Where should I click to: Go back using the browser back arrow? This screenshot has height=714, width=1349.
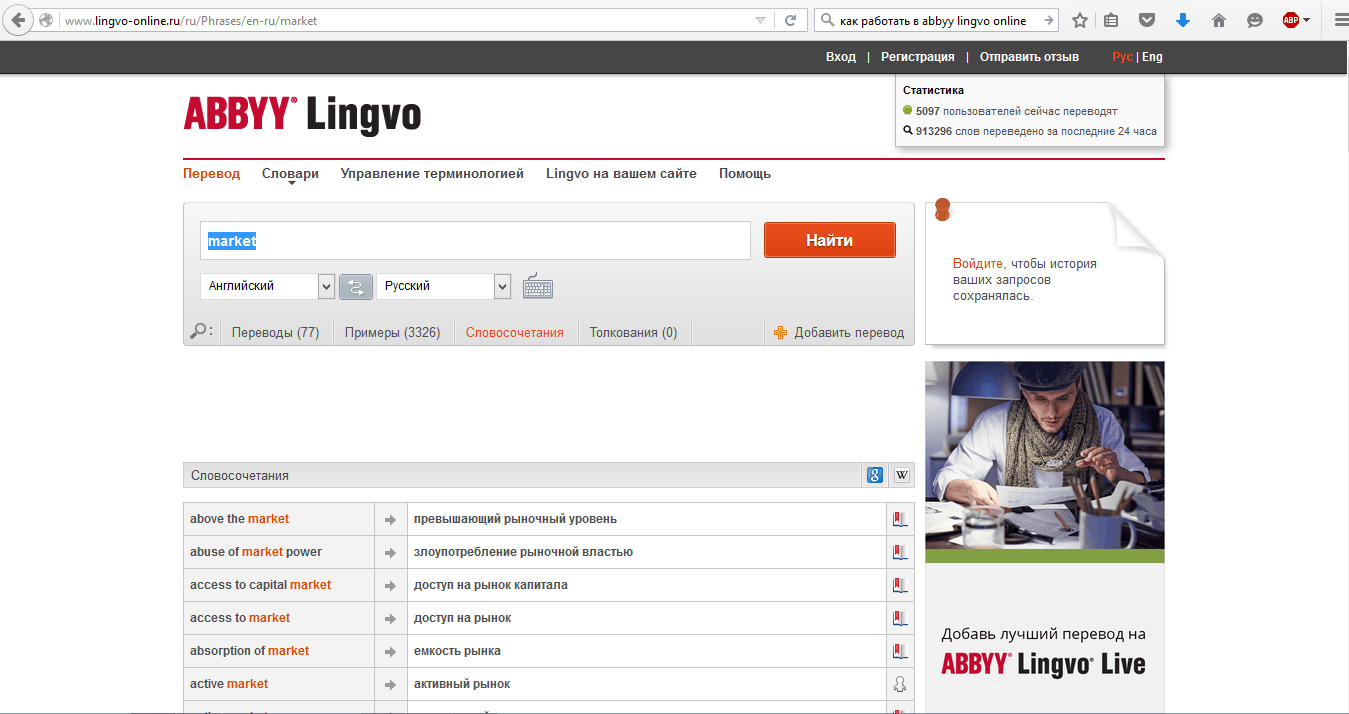[x=18, y=20]
